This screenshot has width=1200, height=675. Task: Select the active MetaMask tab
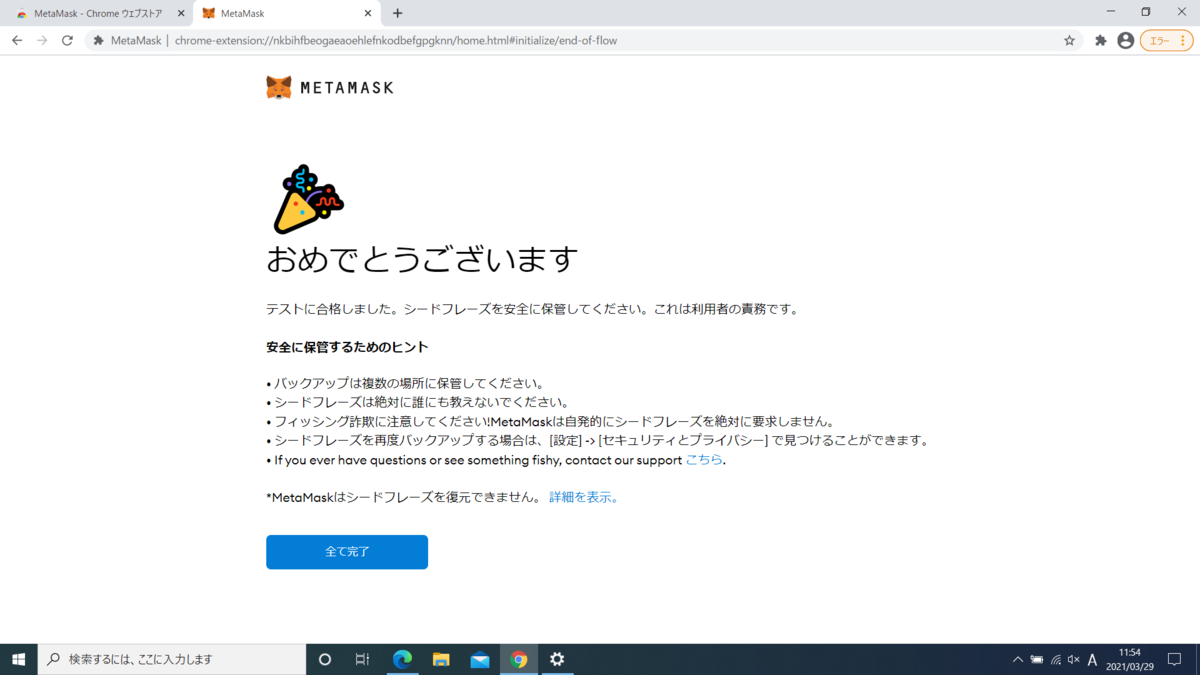click(285, 13)
